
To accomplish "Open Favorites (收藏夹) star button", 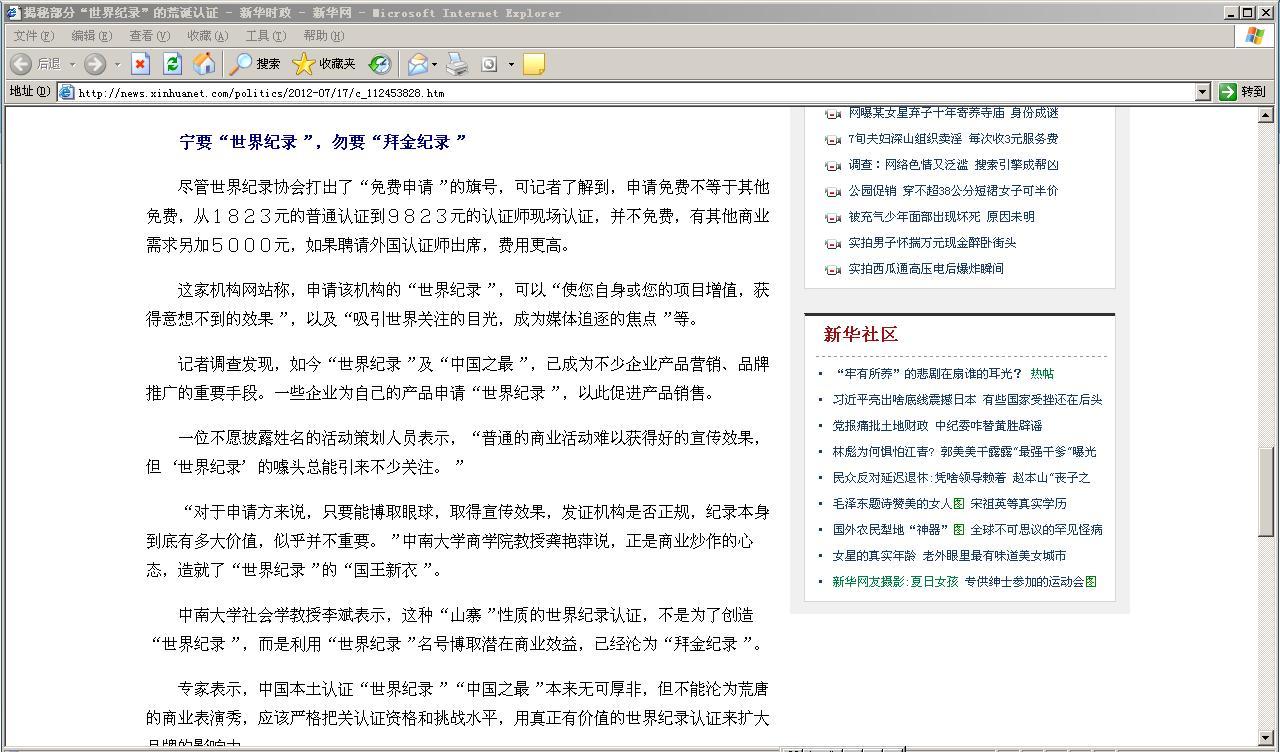I will [323, 64].
